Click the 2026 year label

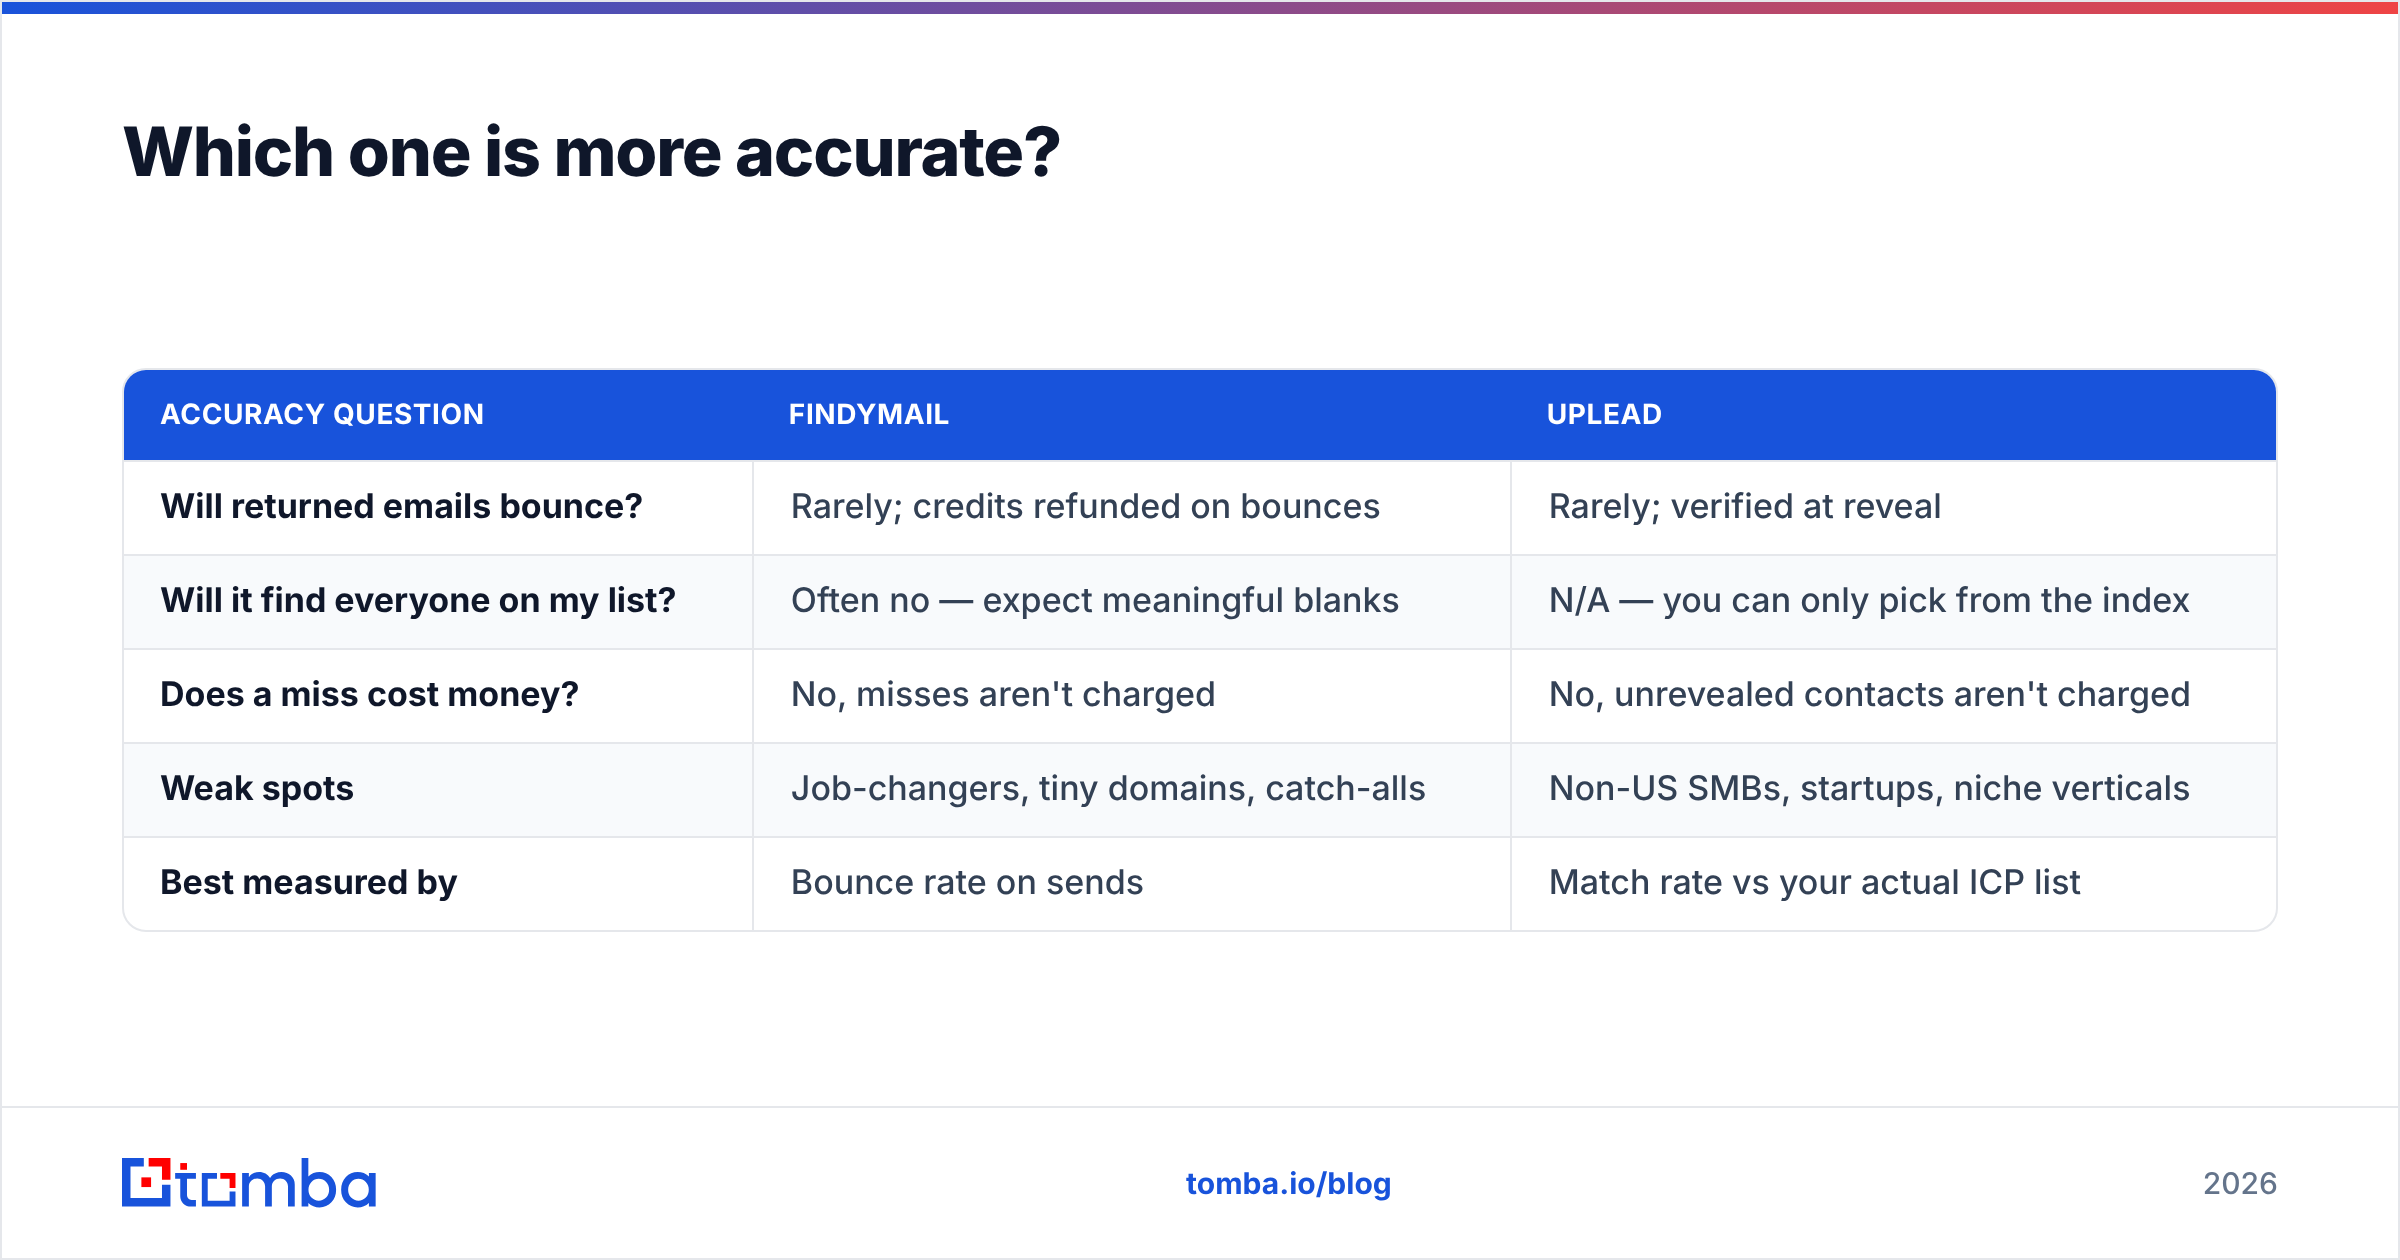pyautogui.click(x=2240, y=1184)
